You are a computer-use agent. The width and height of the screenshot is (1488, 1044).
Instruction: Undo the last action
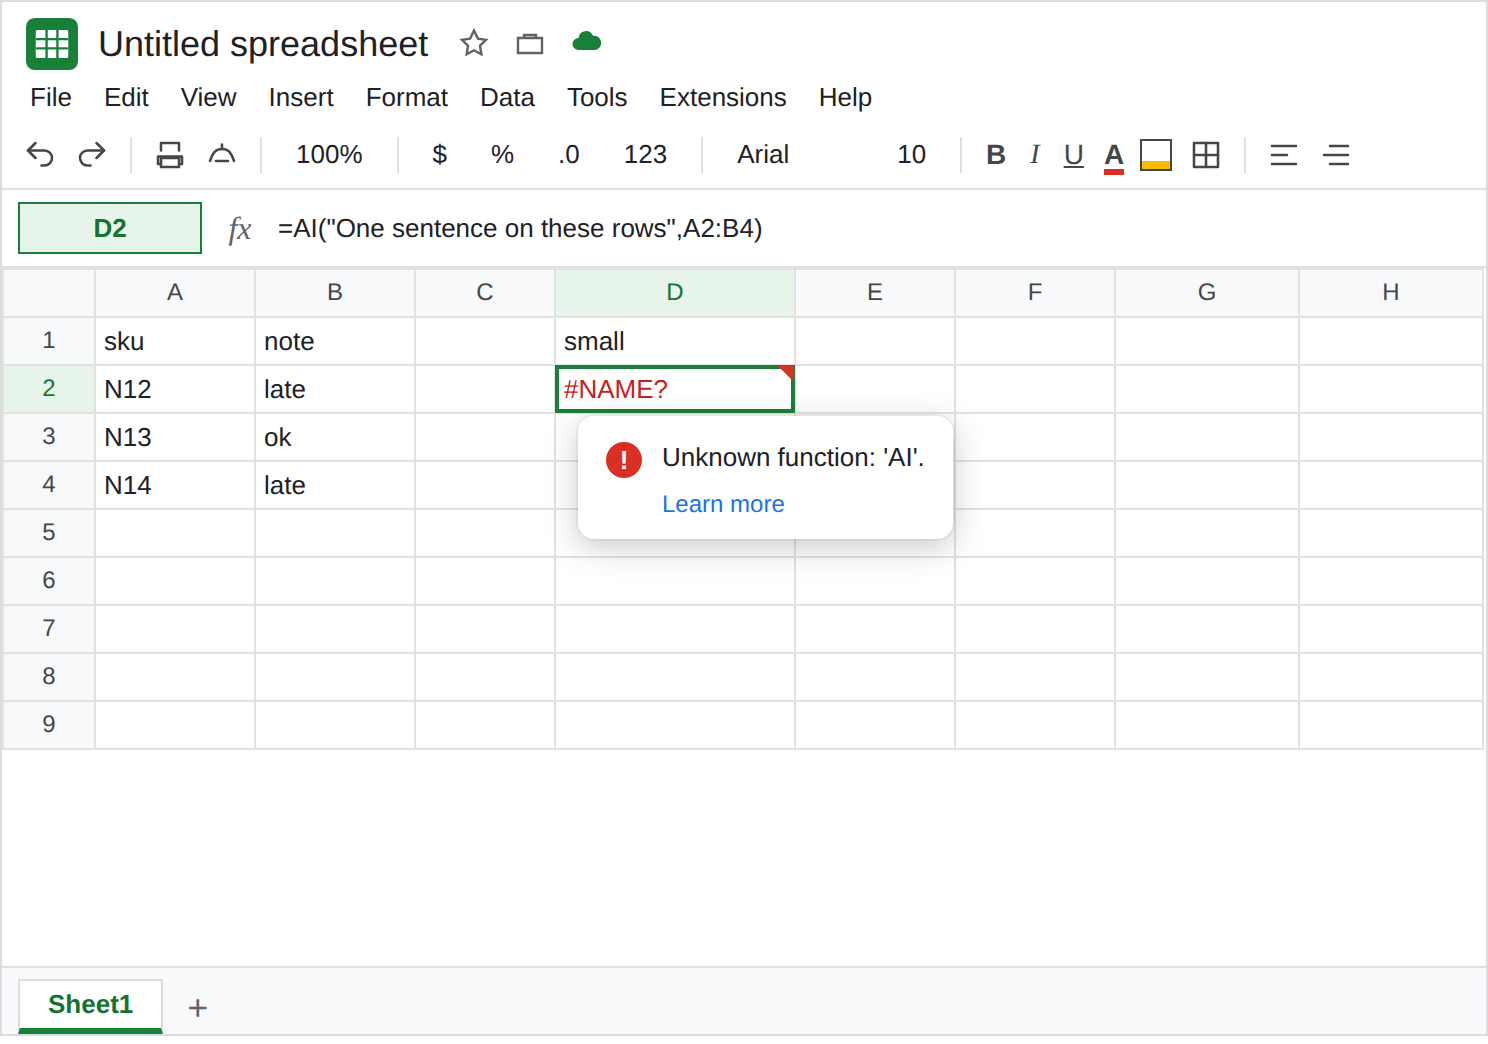[x=40, y=155]
